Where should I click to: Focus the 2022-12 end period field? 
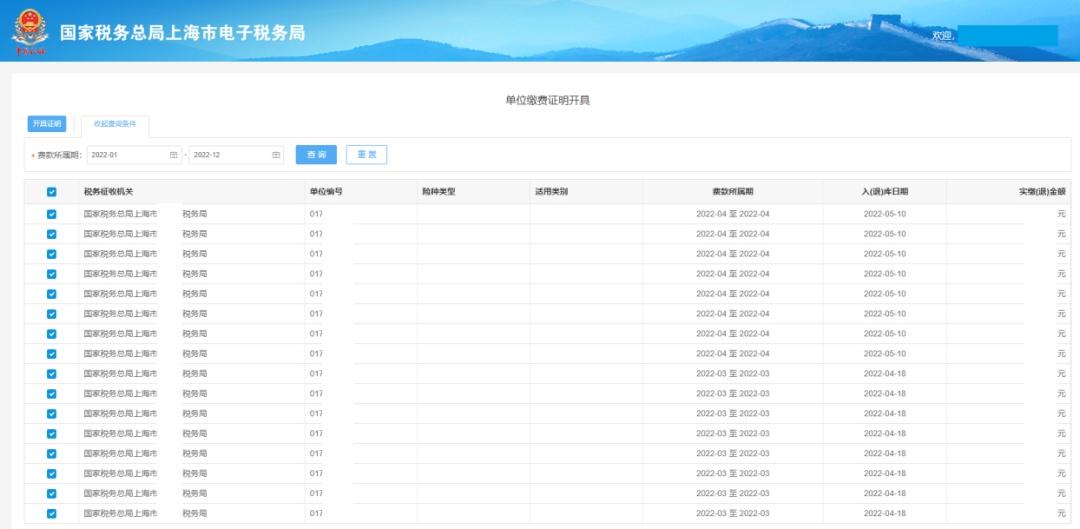(x=228, y=155)
